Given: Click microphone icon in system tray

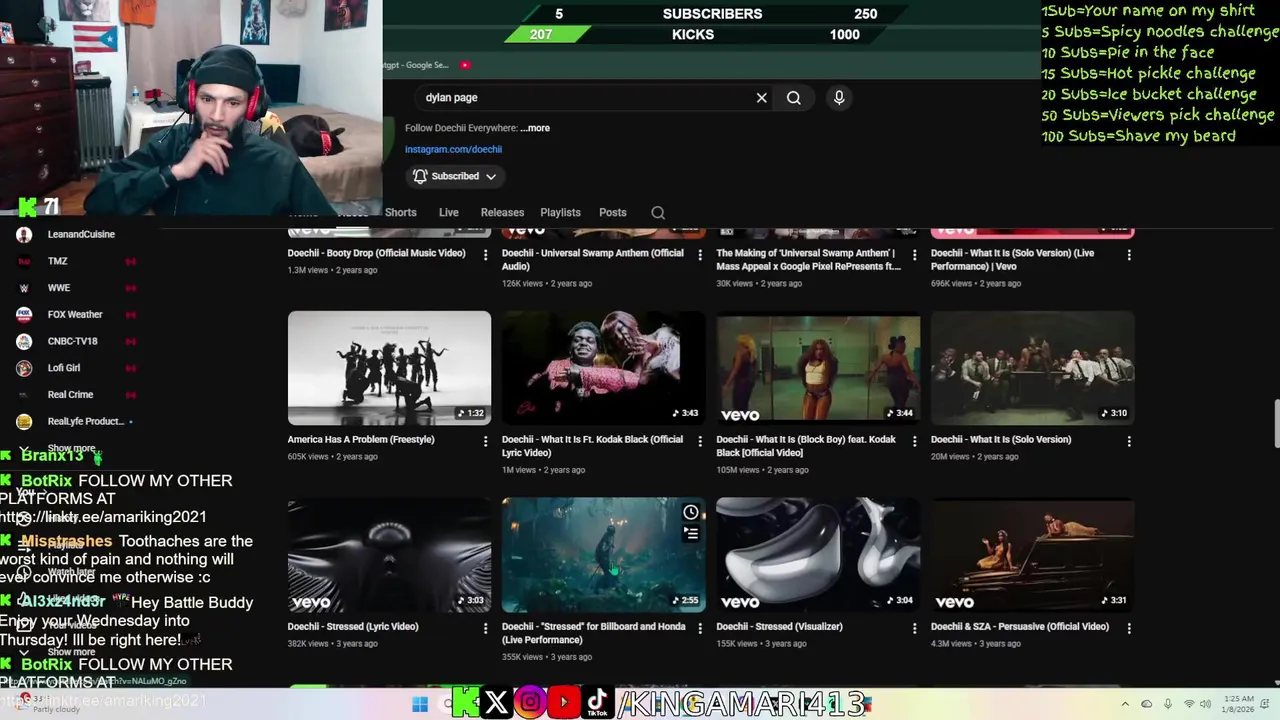Looking at the screenshot, I should tap(1168, 704).
